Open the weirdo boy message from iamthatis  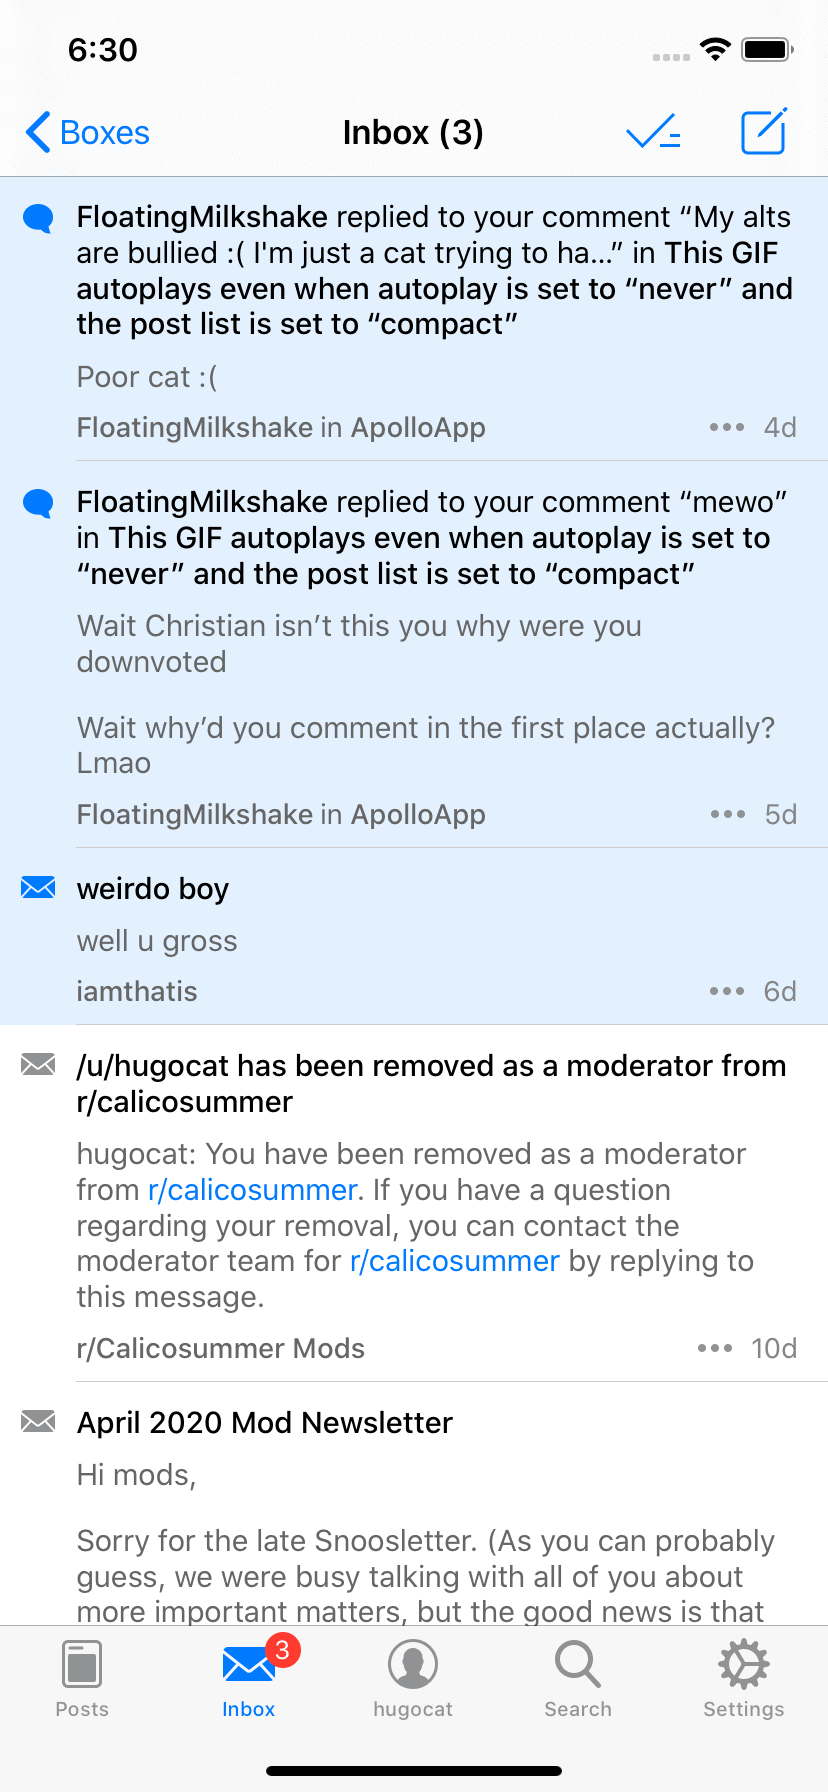414,937
